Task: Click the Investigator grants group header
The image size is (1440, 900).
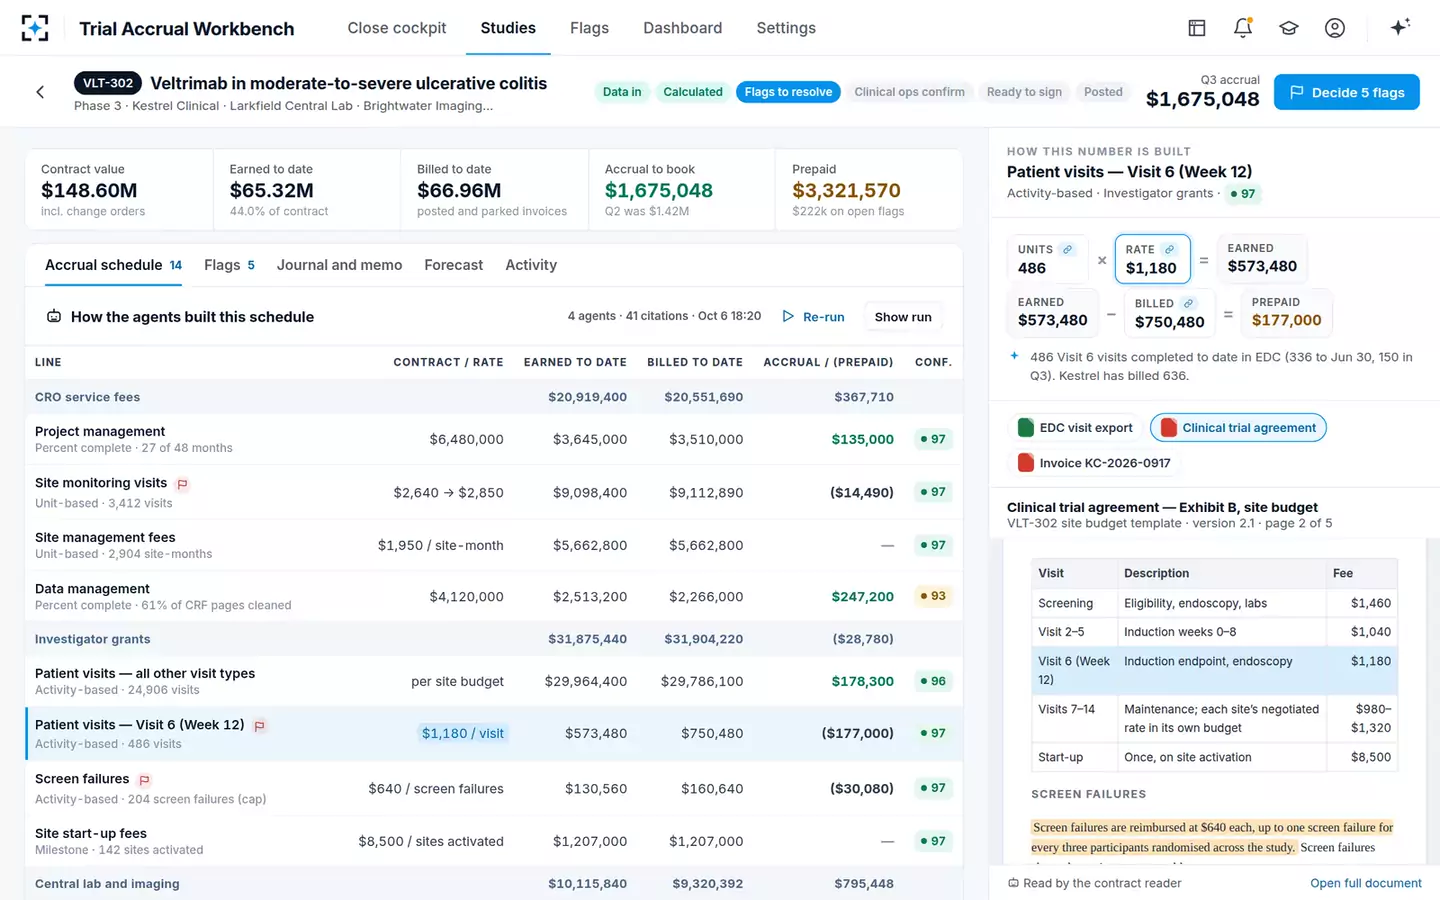Action: pyautogui.click(x=494, y=639)
